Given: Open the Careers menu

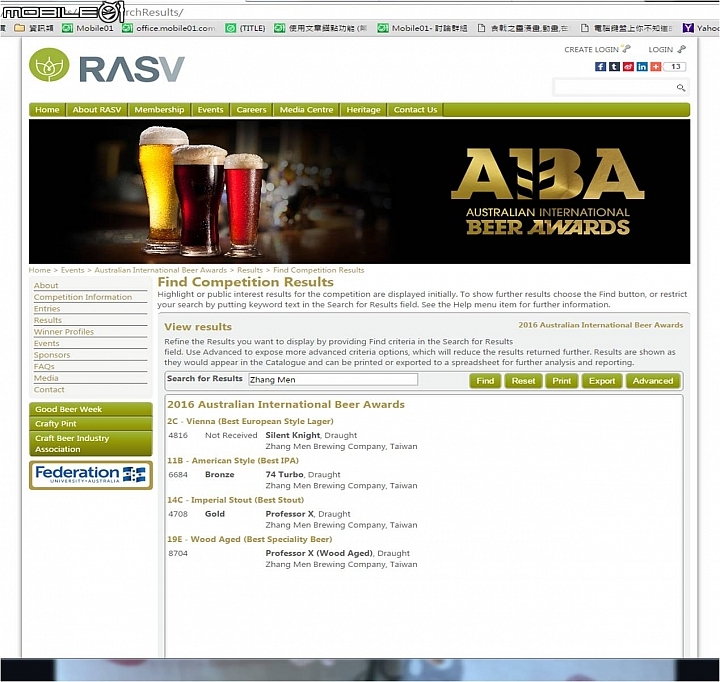Looking at the screenshot, I should (x=251, y=110).
